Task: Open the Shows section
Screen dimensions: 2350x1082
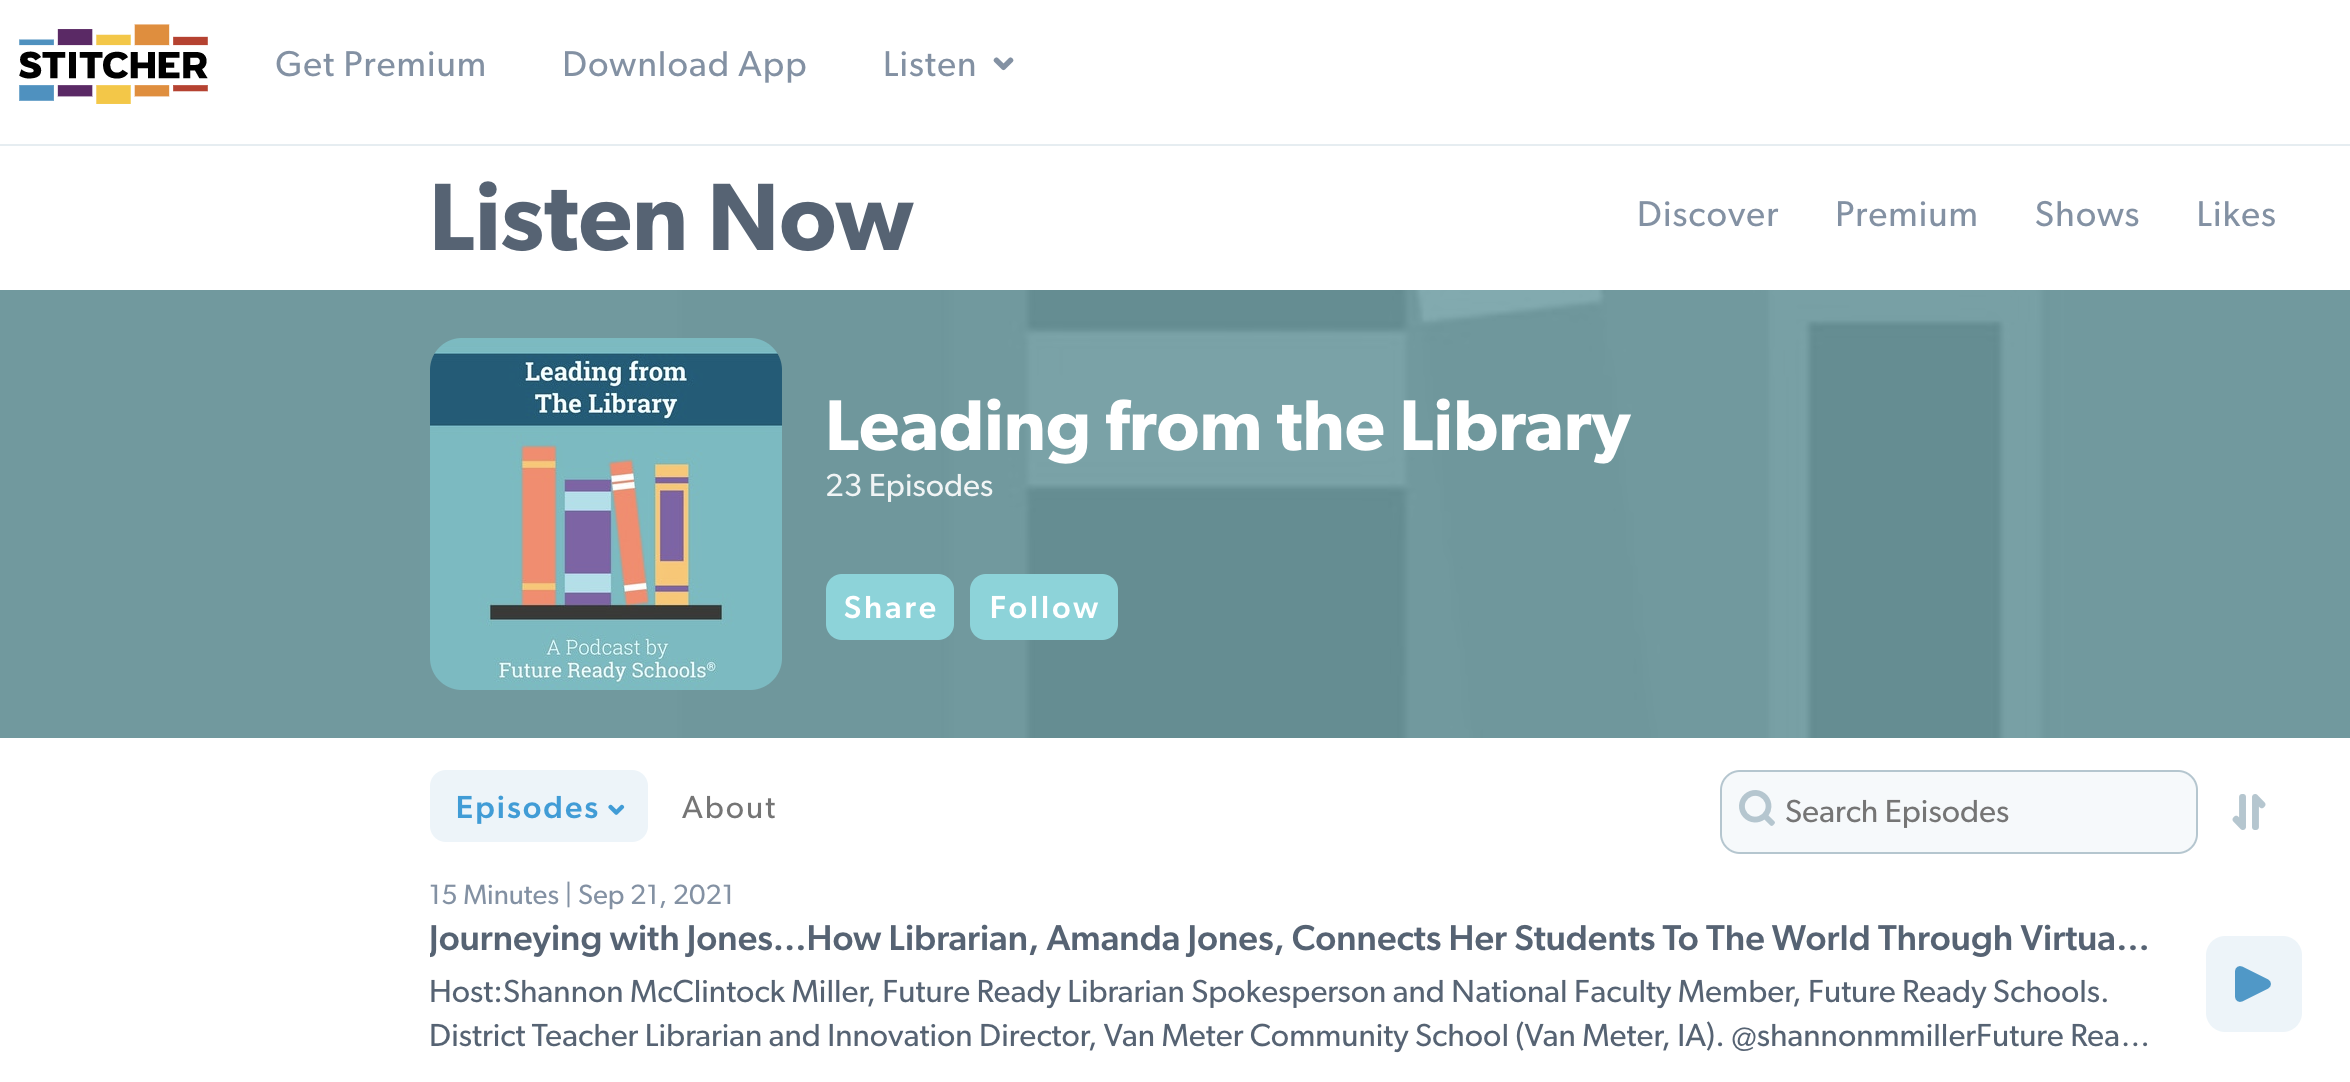Action: click(2087, 214)
